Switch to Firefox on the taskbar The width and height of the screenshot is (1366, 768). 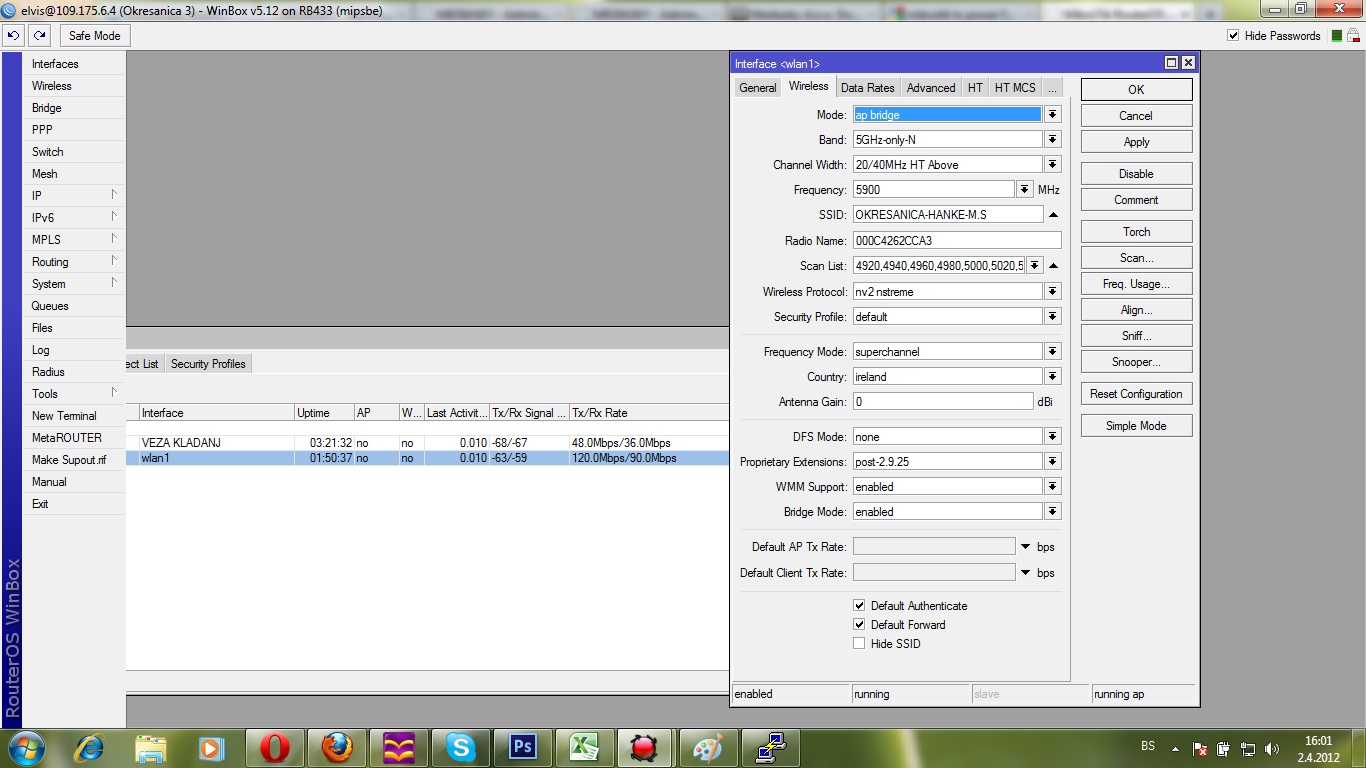point(337,748)
